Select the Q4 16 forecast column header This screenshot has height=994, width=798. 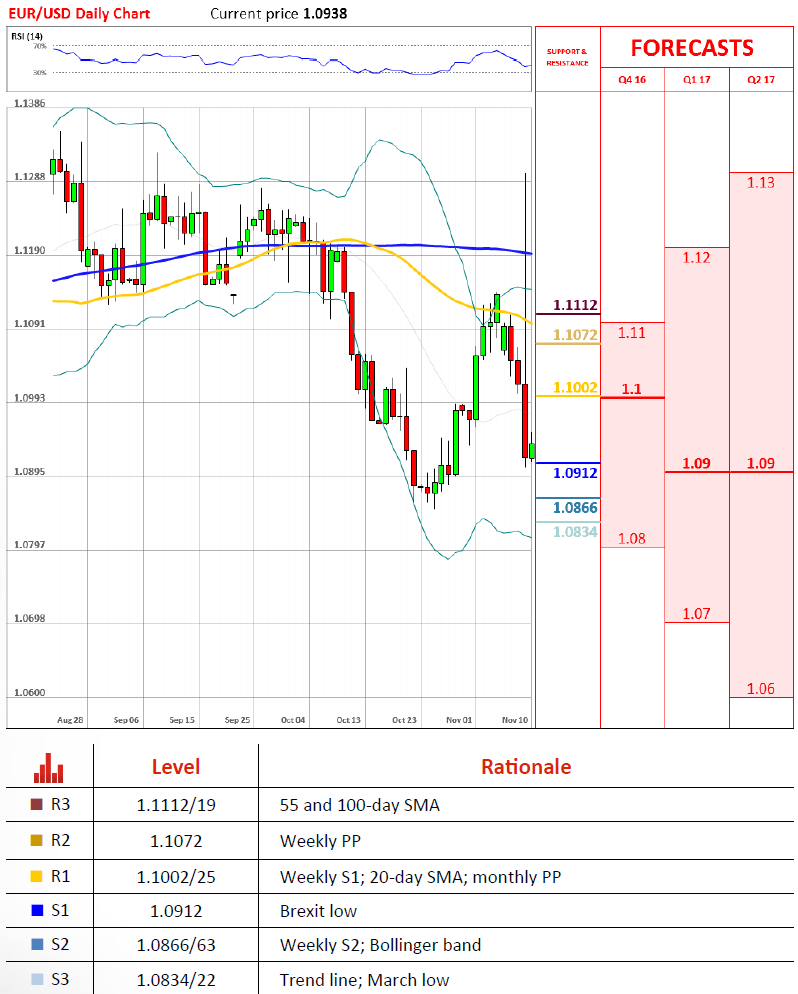[x=632, y=79]
